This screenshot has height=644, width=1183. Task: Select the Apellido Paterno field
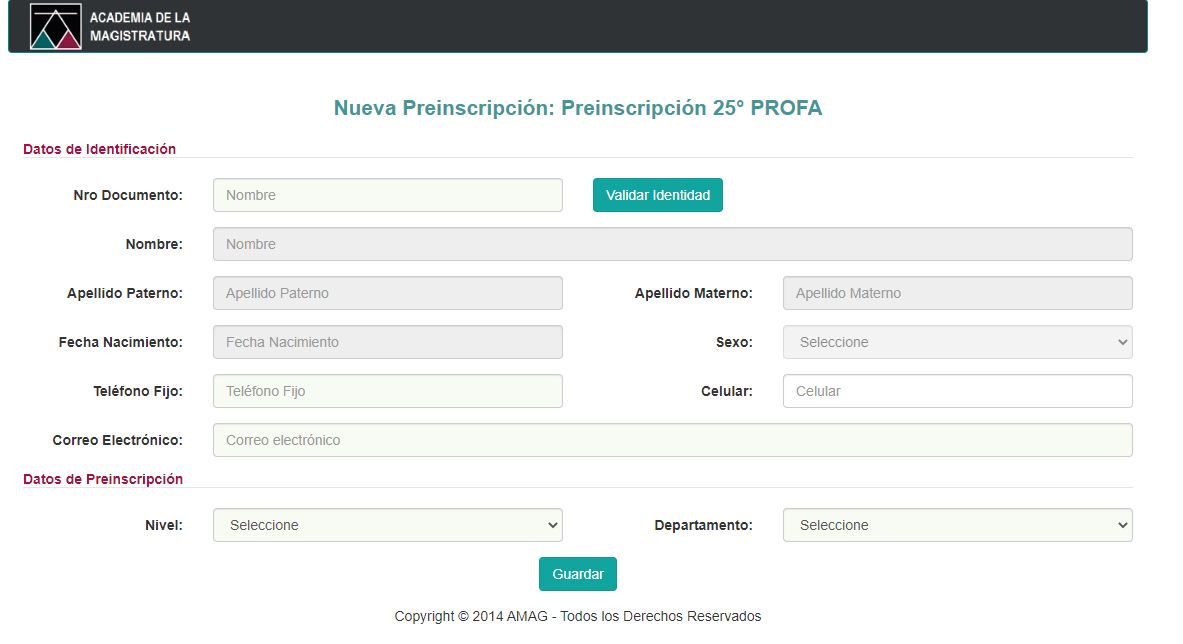tap(387, 293)
